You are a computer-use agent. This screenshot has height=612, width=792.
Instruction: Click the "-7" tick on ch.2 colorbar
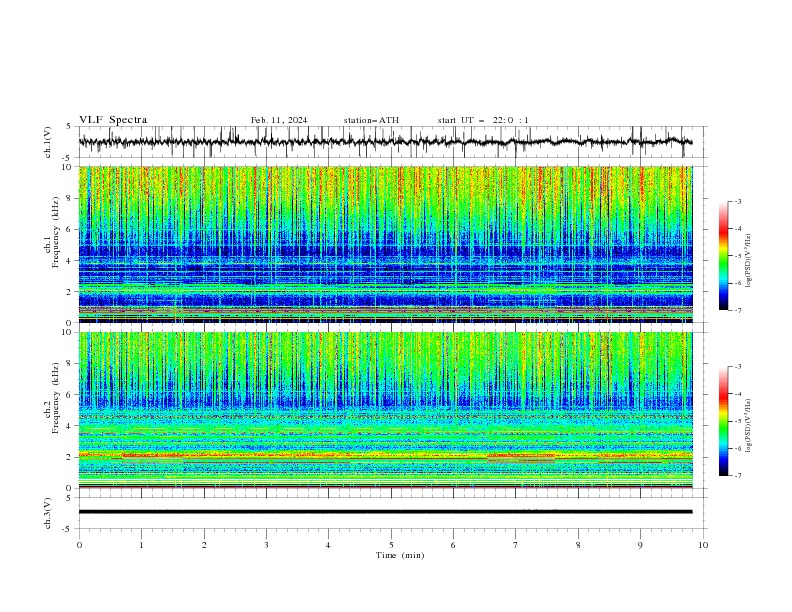pyautogui.click(x=738, y=476)
